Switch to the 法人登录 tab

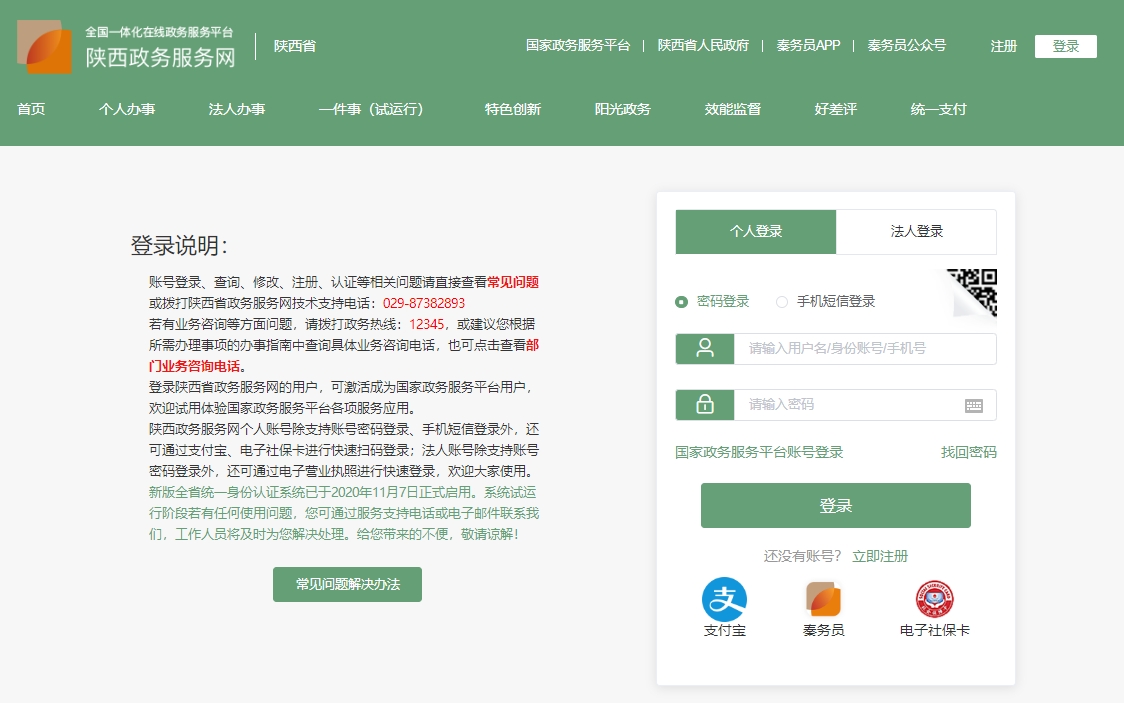point(916,231)
